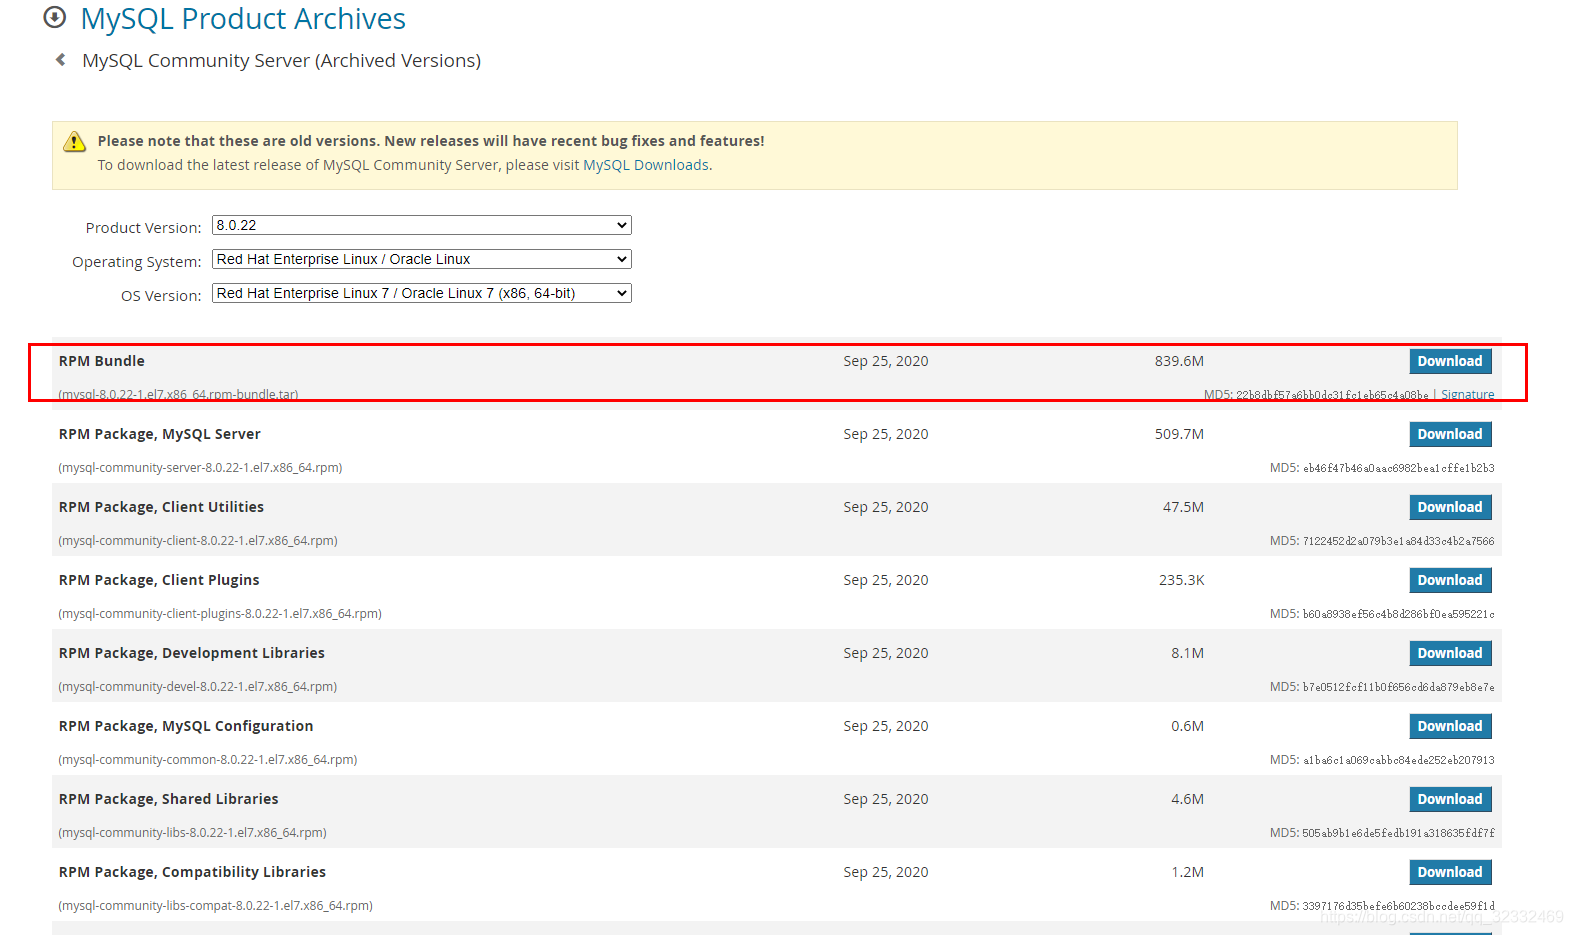Click the 509.7M size value
Screen dimensions: 1573x935
(x=1179, y=434)
